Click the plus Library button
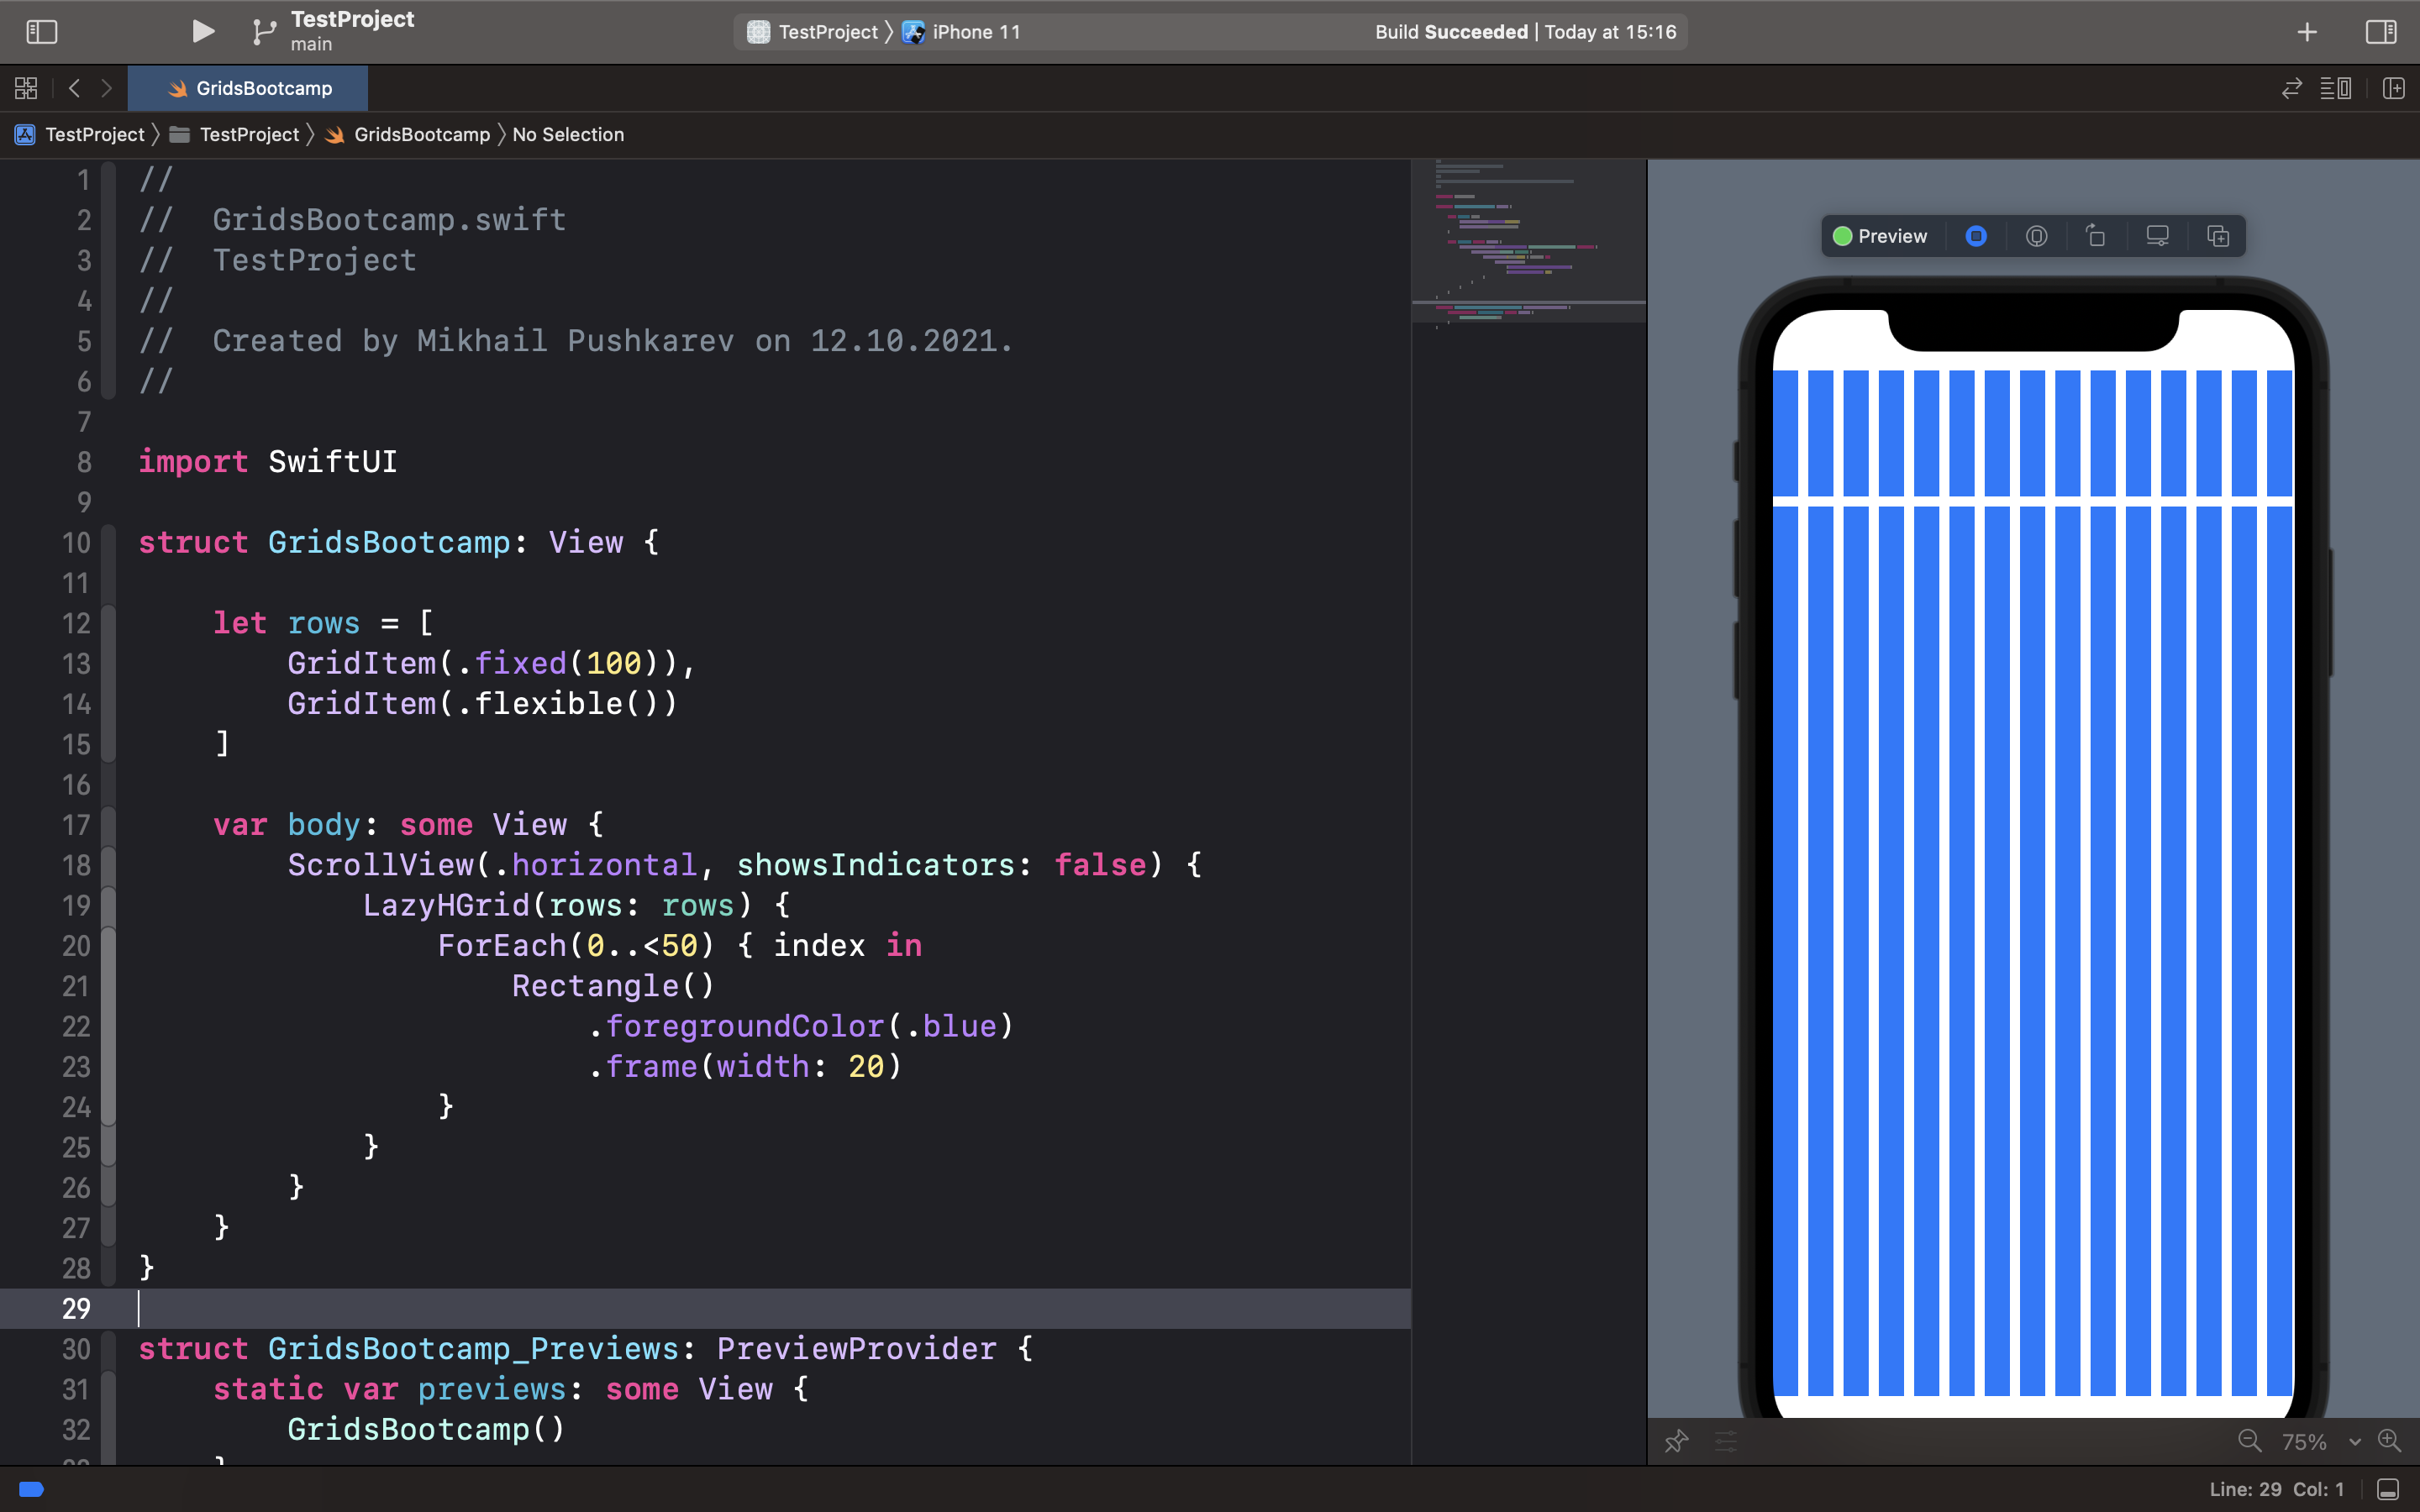Screen dimensions: 2420x1512 (x=2307, y=32)
